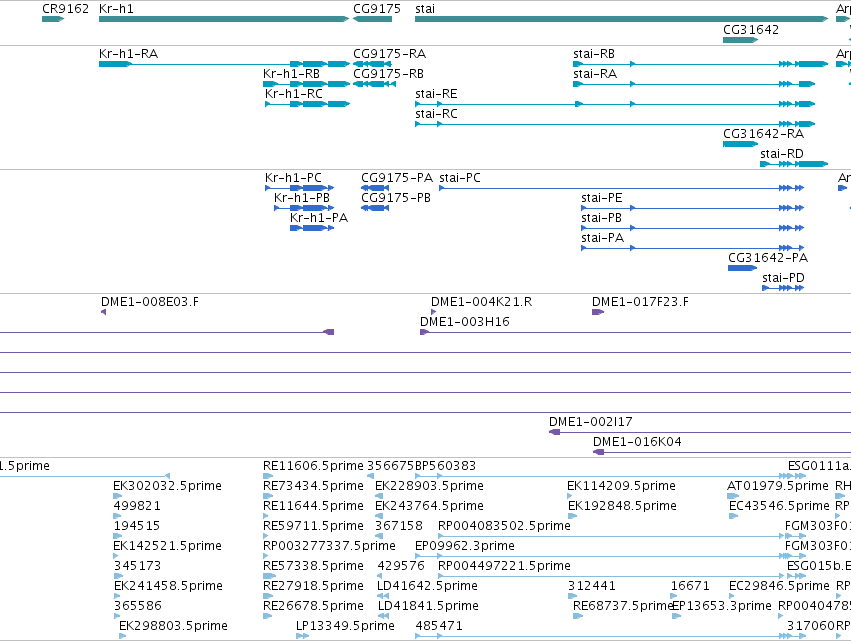Viewport: 851px width, 641px height.
Task: Click the EK241458.5prime EST
Action: (x=117, y=596)
